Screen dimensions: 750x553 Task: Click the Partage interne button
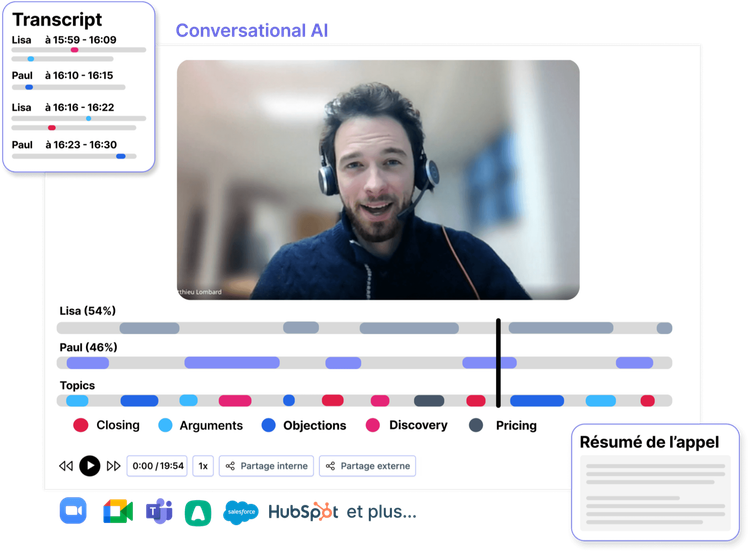point(266,466)
